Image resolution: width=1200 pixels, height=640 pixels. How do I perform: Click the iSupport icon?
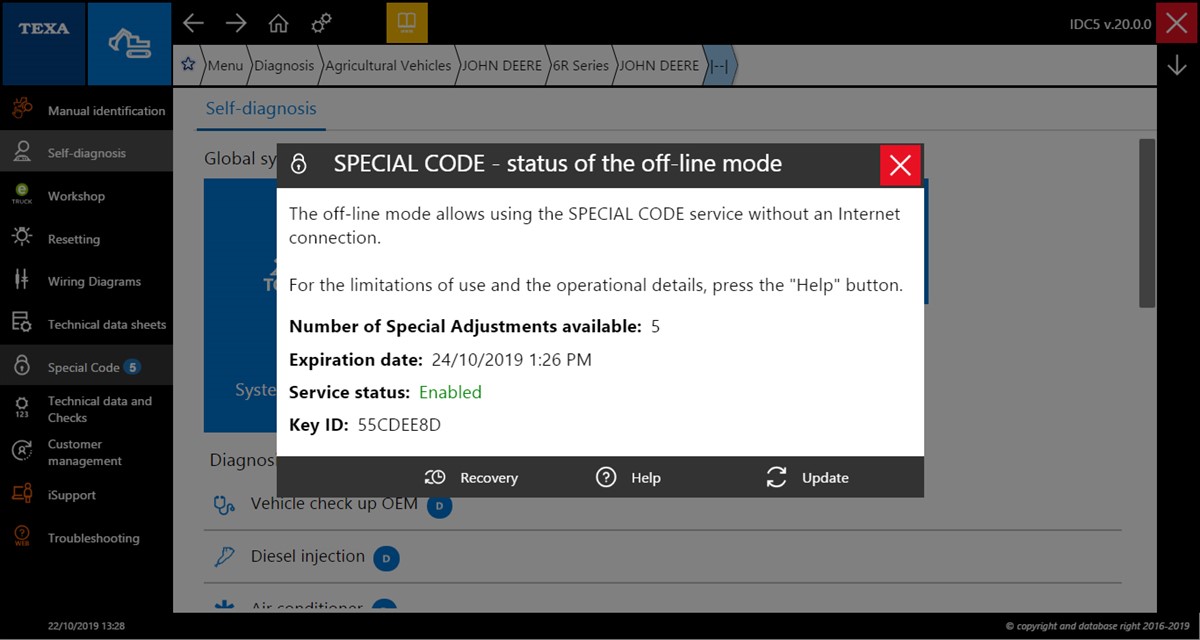(22, 493)
